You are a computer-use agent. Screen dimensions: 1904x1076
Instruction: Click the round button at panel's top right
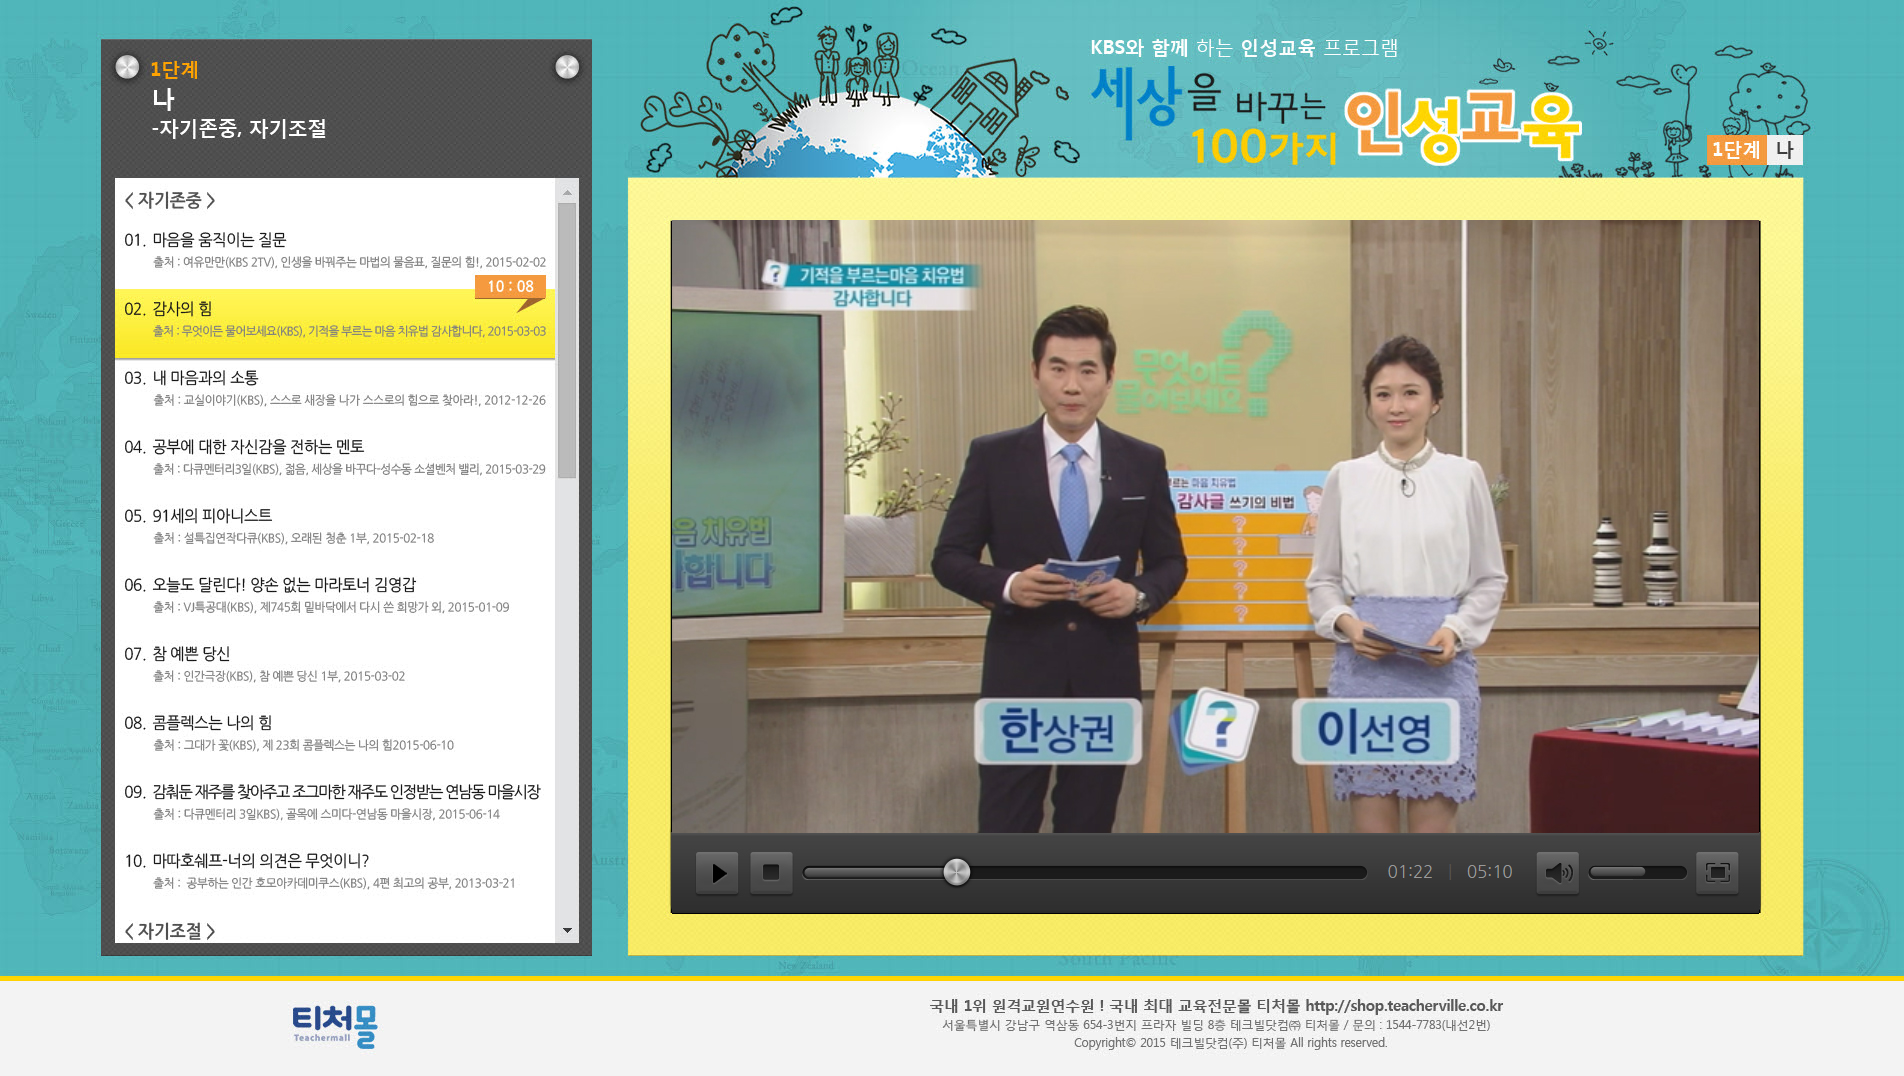[x=567, y=67]
